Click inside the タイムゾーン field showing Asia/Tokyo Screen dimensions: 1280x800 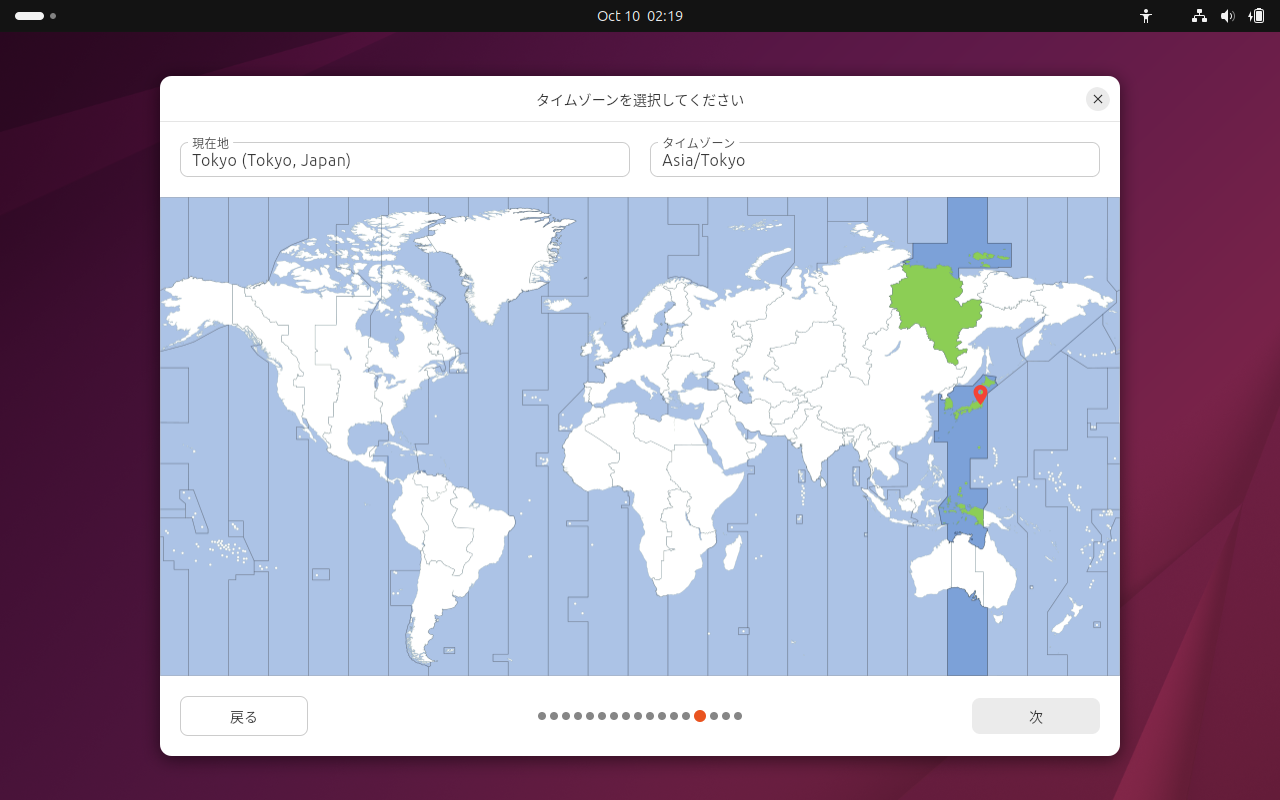point(874,160)
